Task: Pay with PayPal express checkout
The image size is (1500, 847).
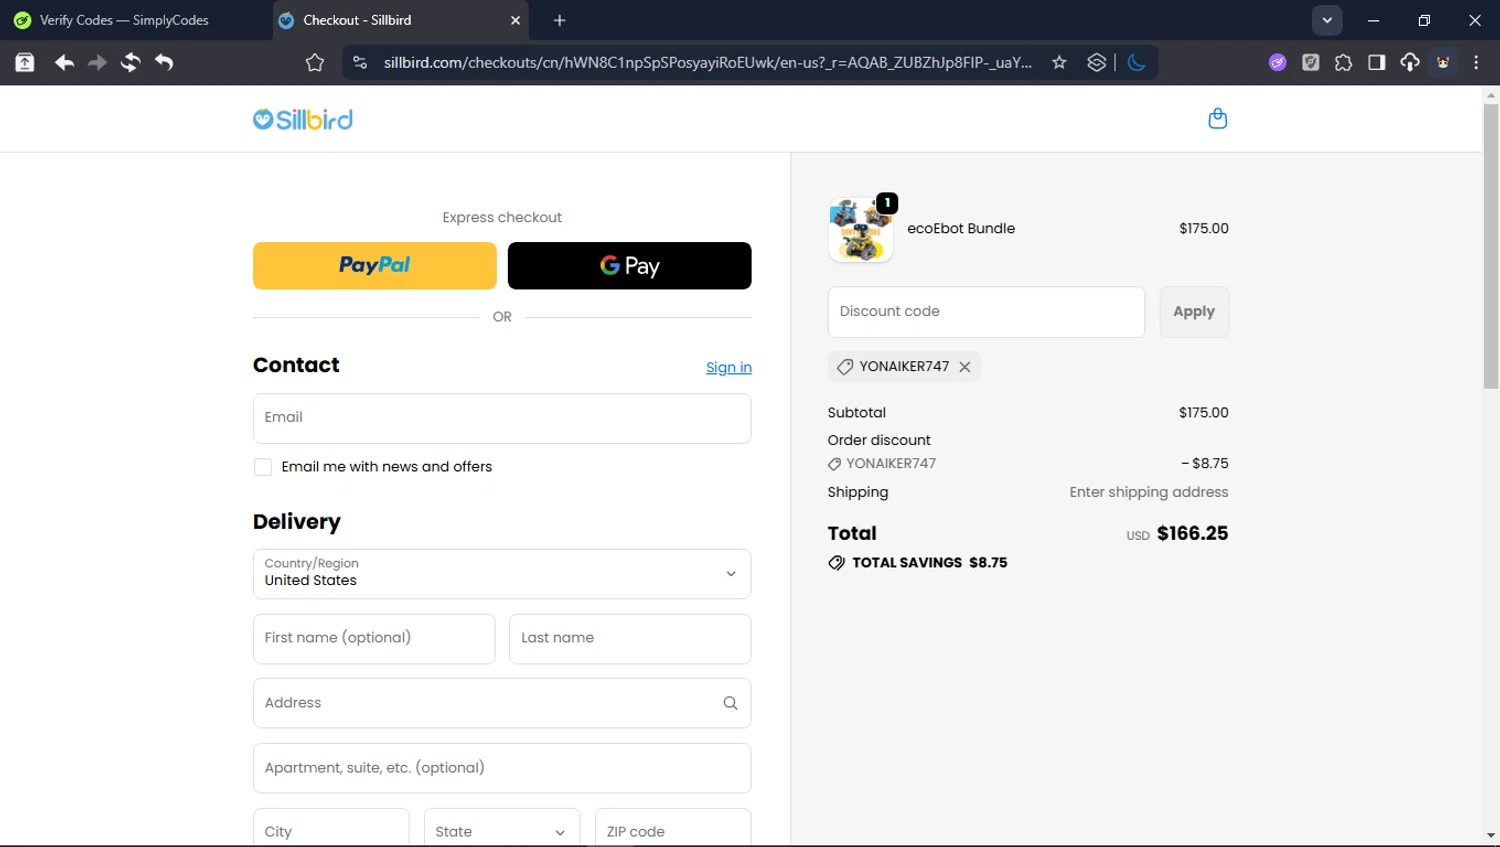Action: [x=374, y=265]
